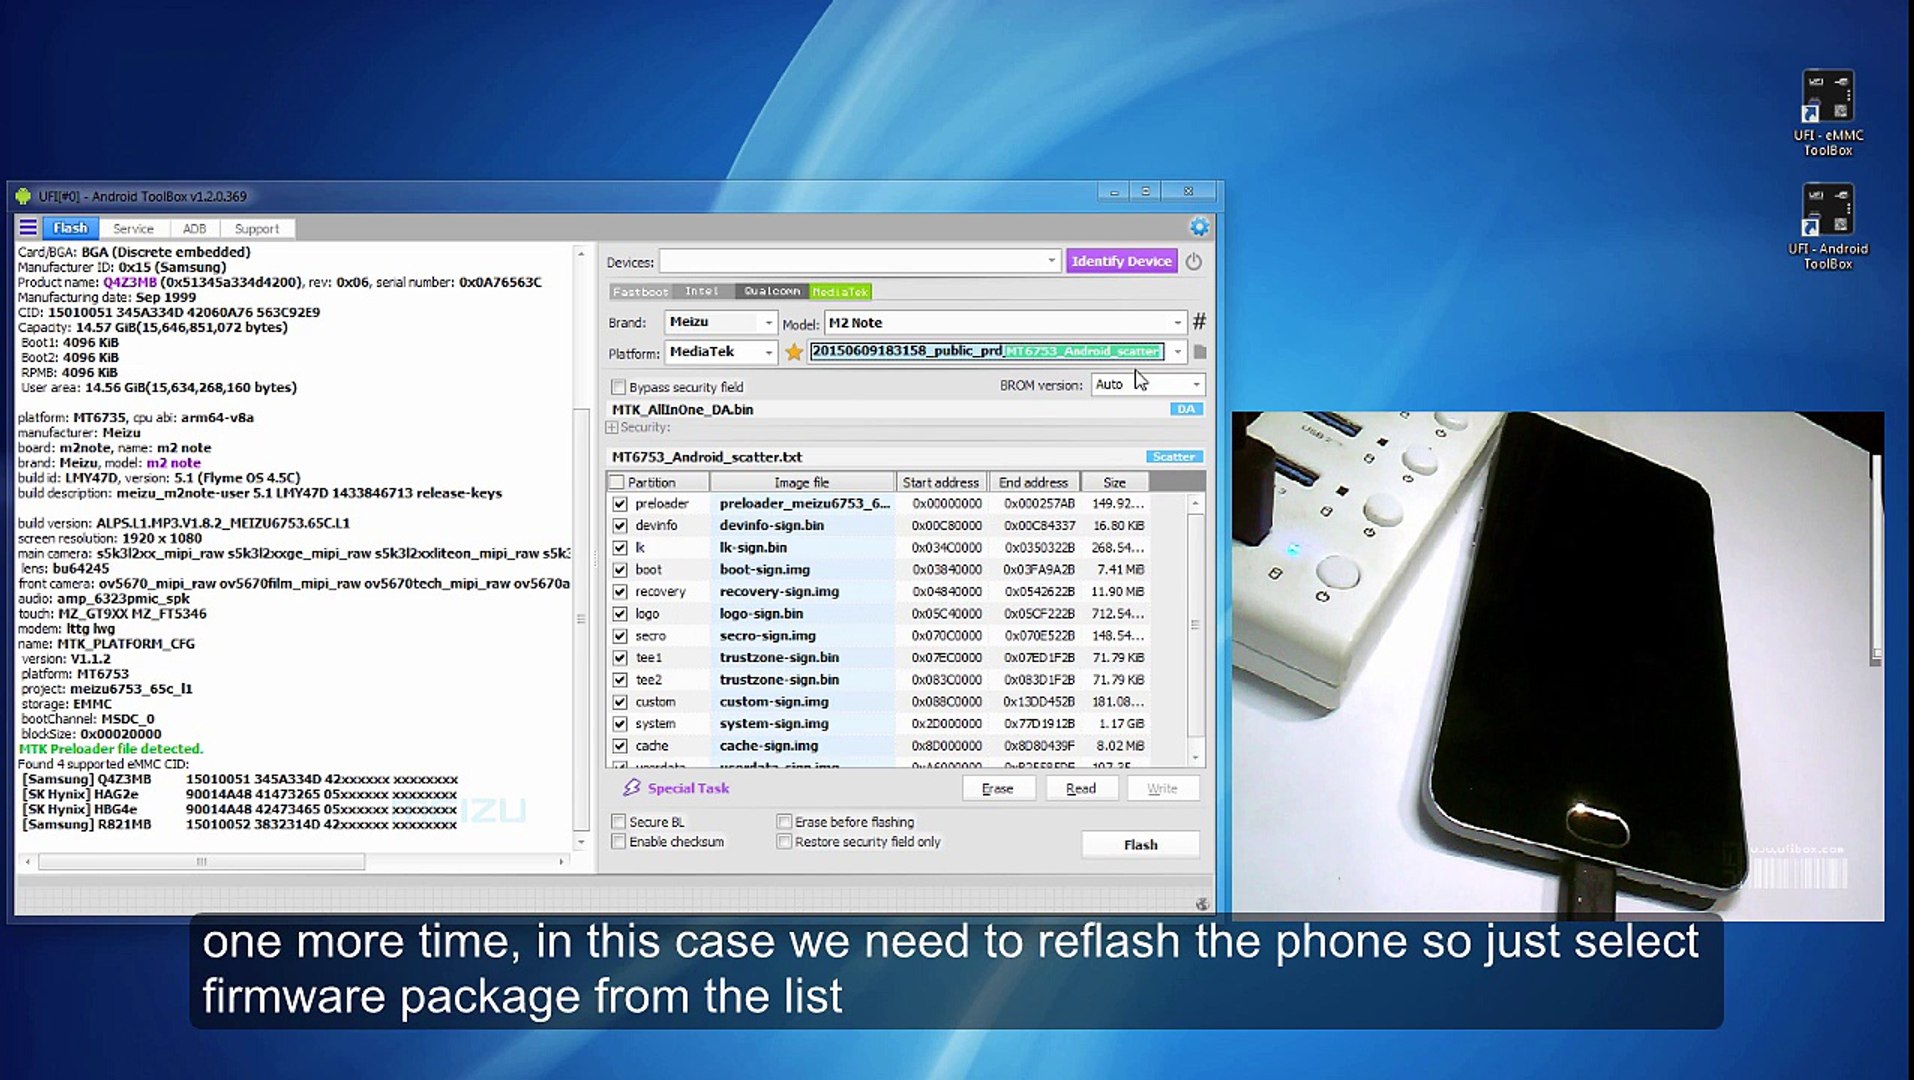1914x1080 pixels.
Task: Click the Read button
Action: [x=1081, y=789]
